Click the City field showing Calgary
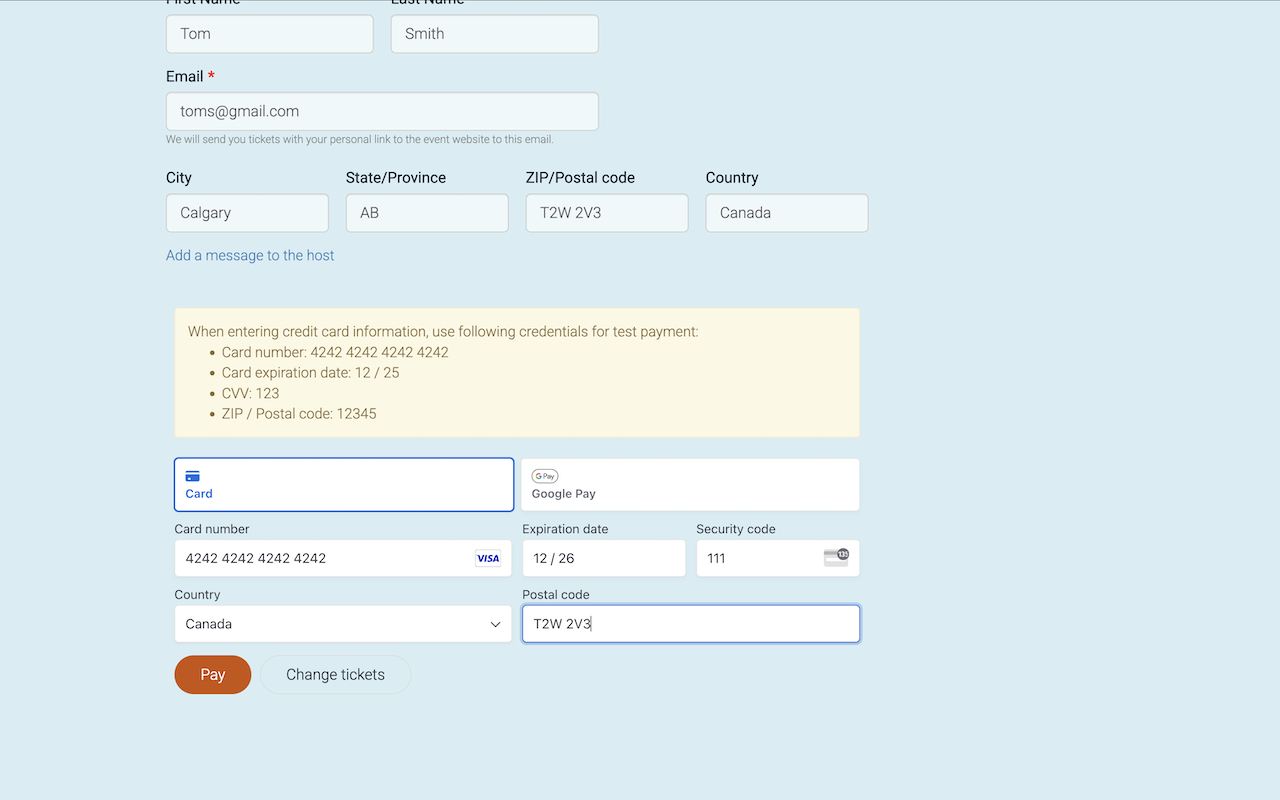Image resolution: width=1280 pixels, height=800 pixels. pyautogui.click(x=247, y=213)
